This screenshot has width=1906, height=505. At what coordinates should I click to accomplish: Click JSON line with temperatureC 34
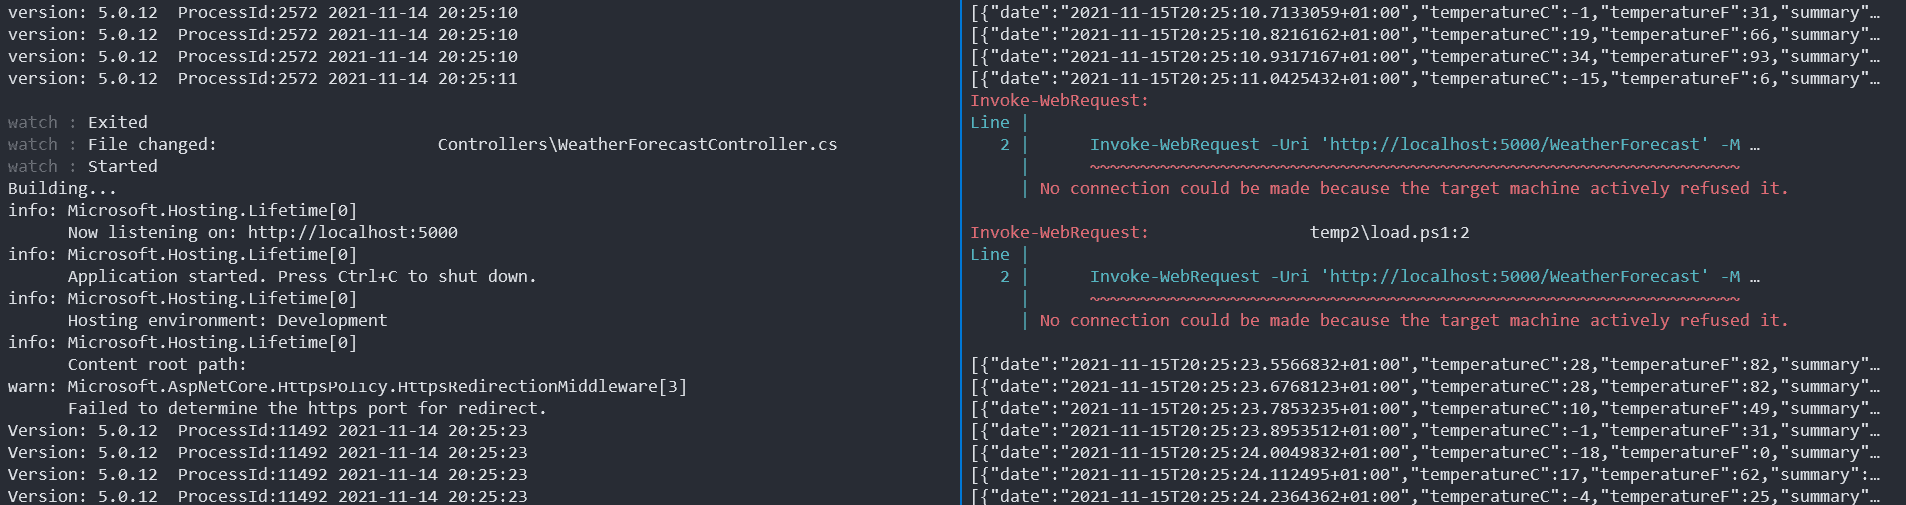1425,56
